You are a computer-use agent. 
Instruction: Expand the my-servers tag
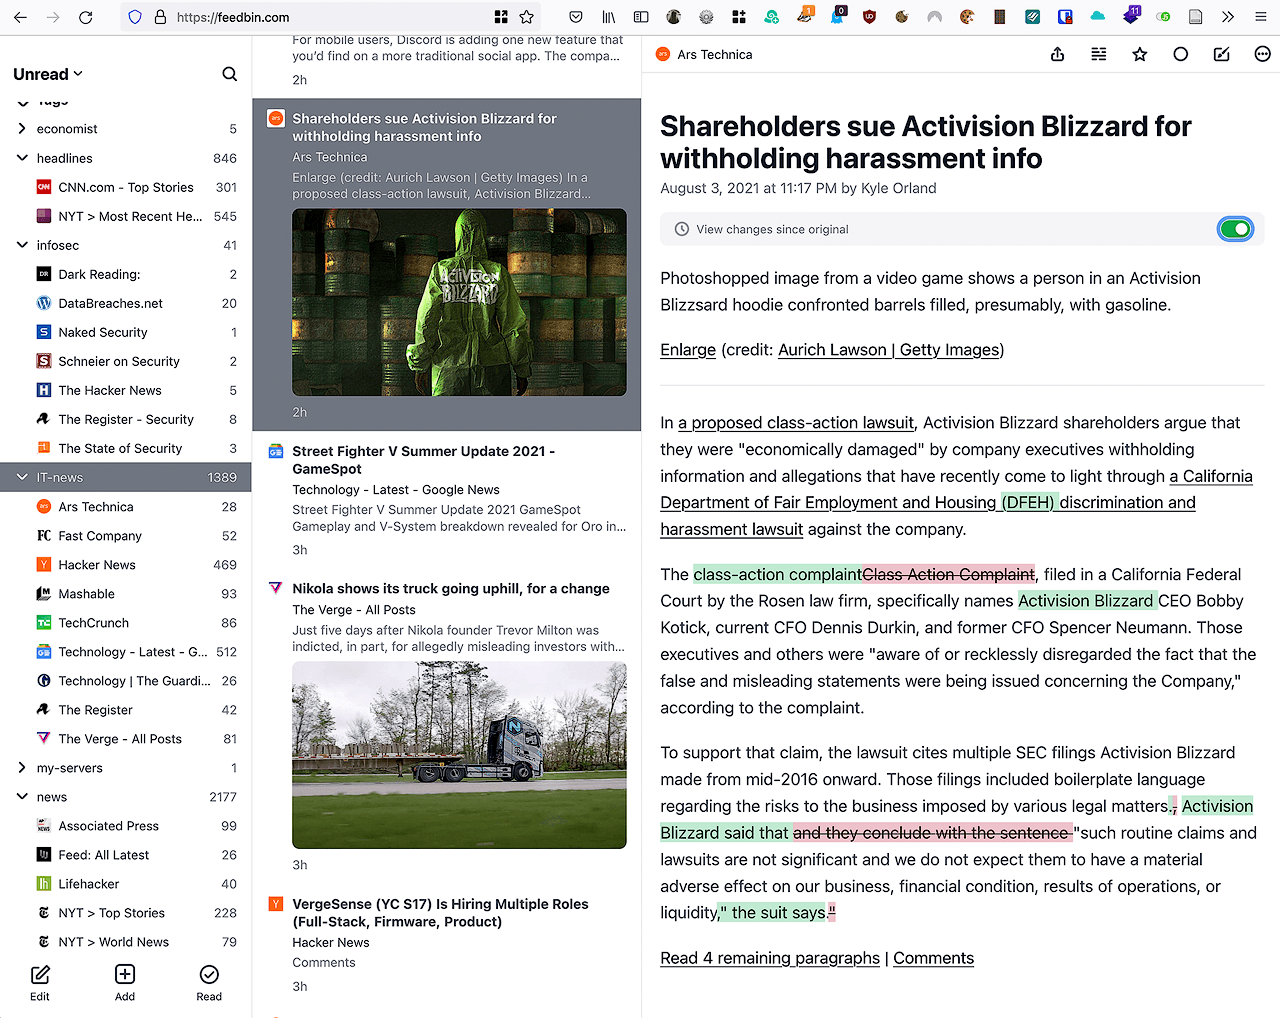[x=22, y=768]
